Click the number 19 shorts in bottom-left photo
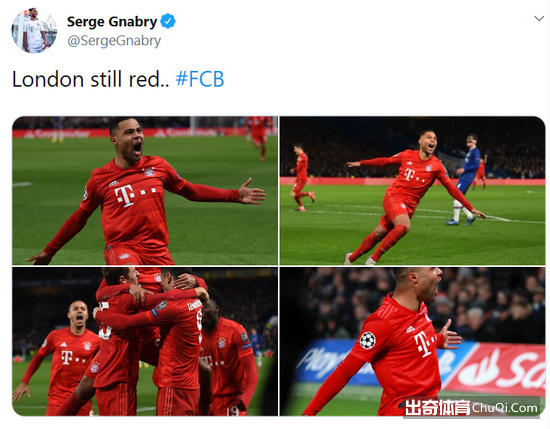This screenshot has height=429, width=550. pyautogui.click(x=232, y=410)
